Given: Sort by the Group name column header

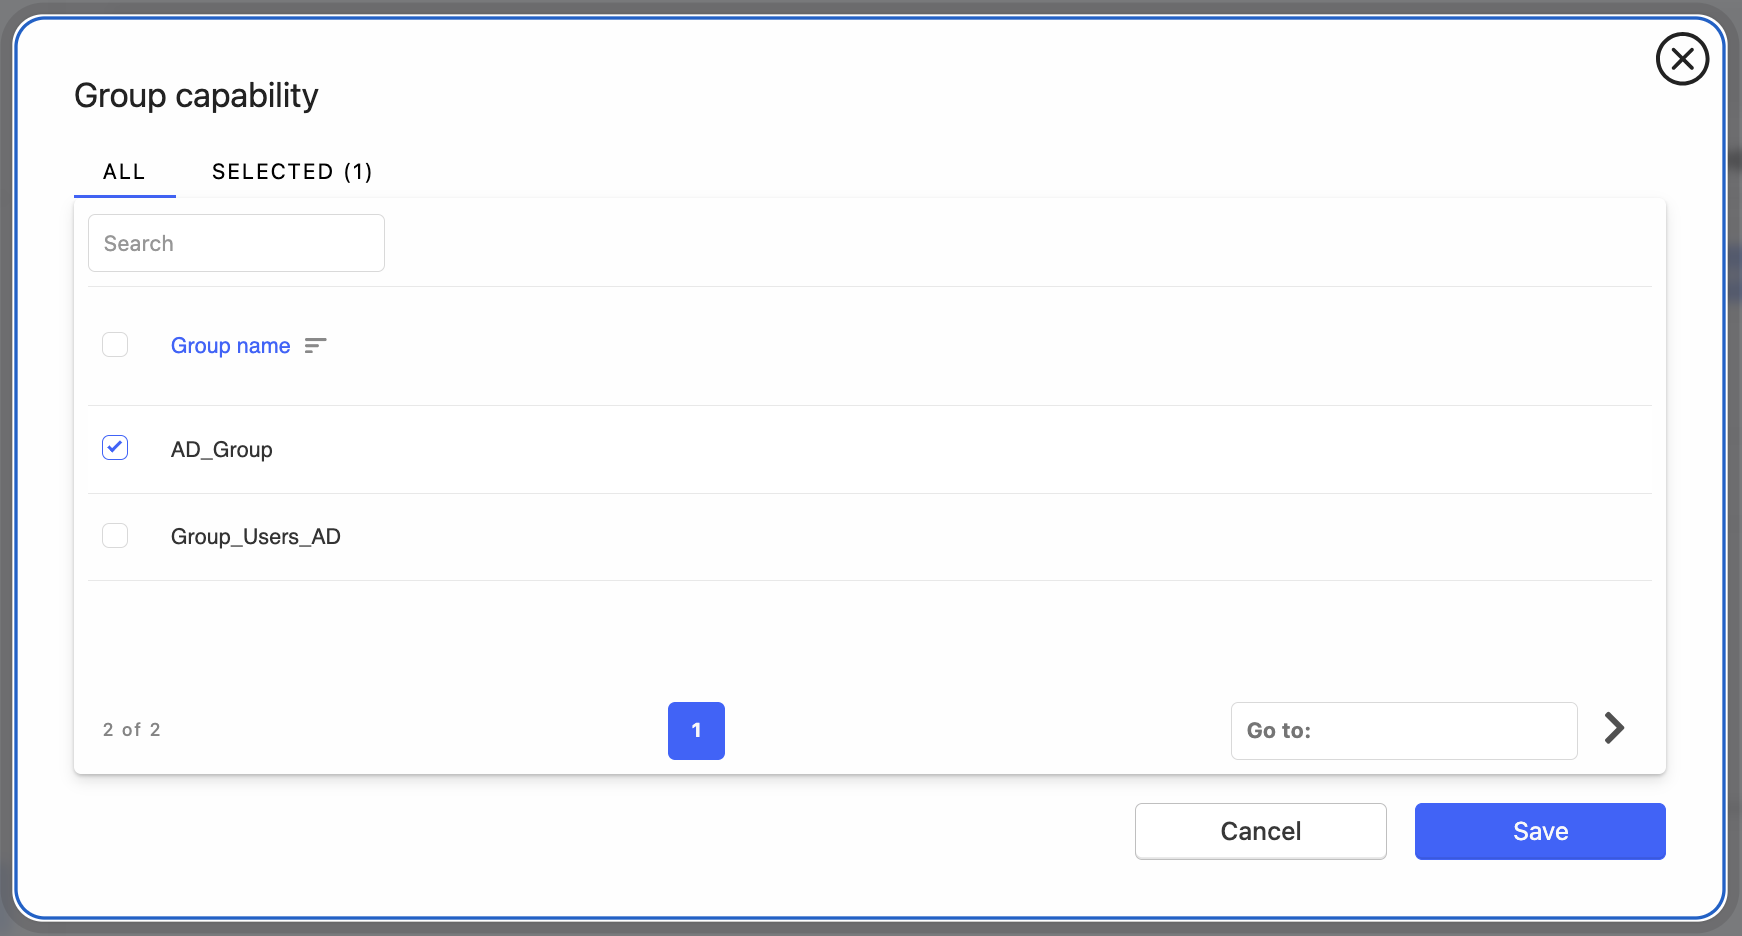Looking at the screenshot, I should coord(230,346).
